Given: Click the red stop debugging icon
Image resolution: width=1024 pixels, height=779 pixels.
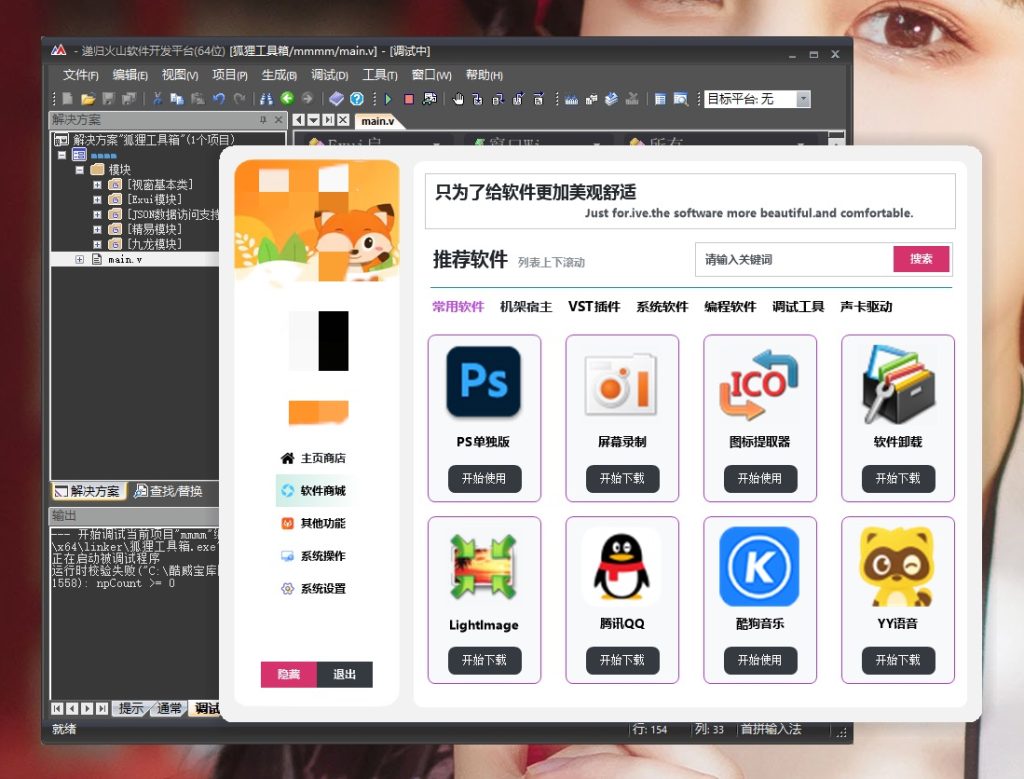Looking at the screenshot, I should click(x=409, y=99).
